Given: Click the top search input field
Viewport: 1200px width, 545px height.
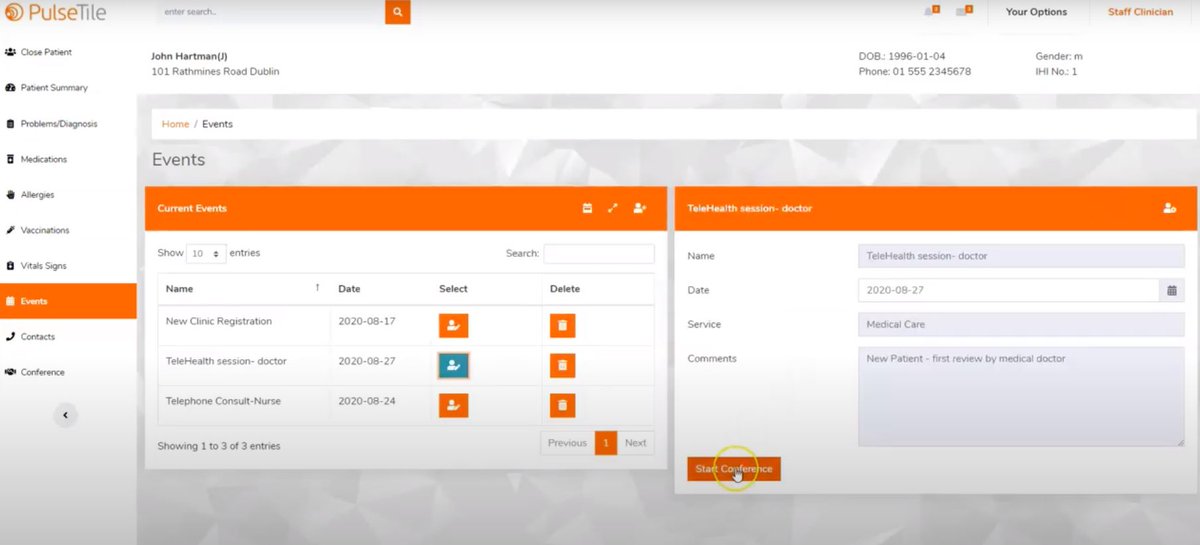Looking at the screenshot, I should [x=270, y=12].
